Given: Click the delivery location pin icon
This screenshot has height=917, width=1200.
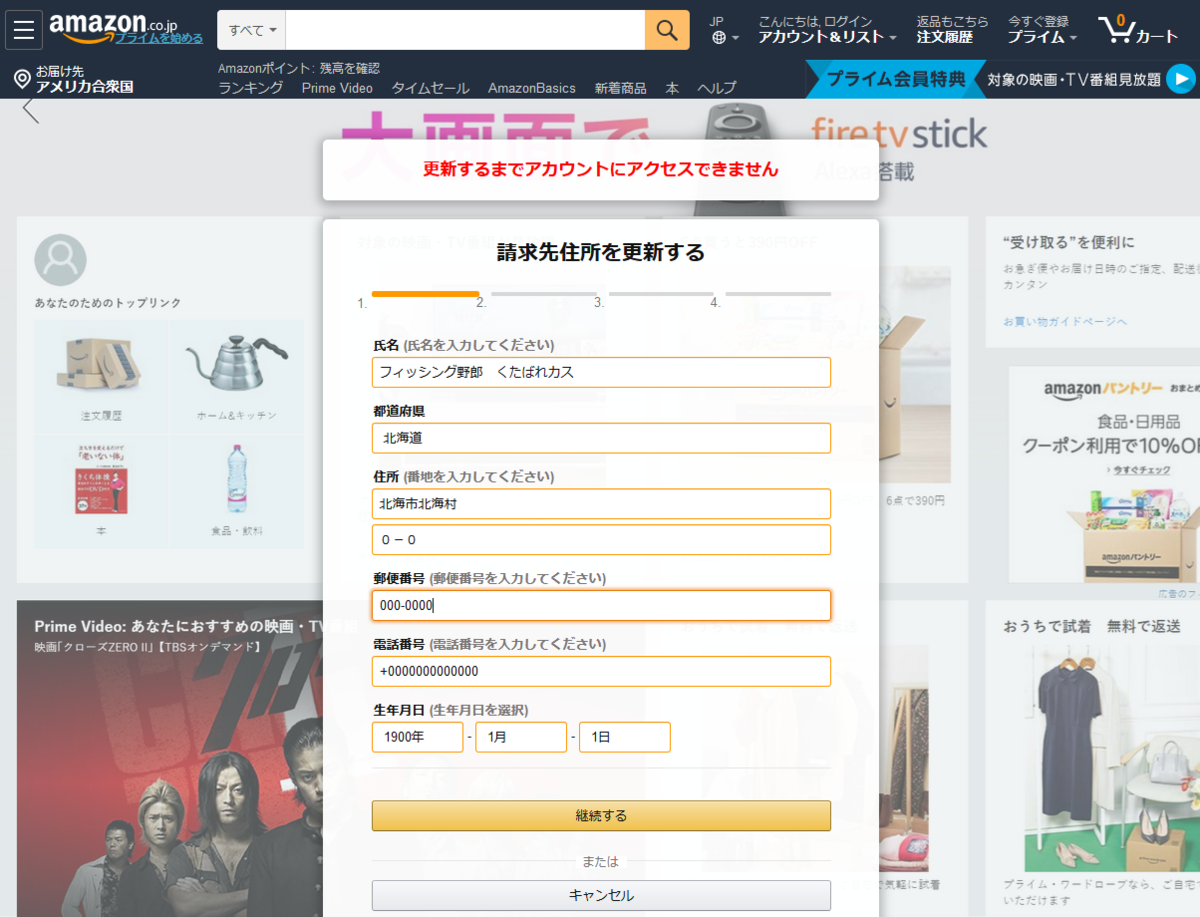Looking at the screenshot, I should click(x=22, y=79).
